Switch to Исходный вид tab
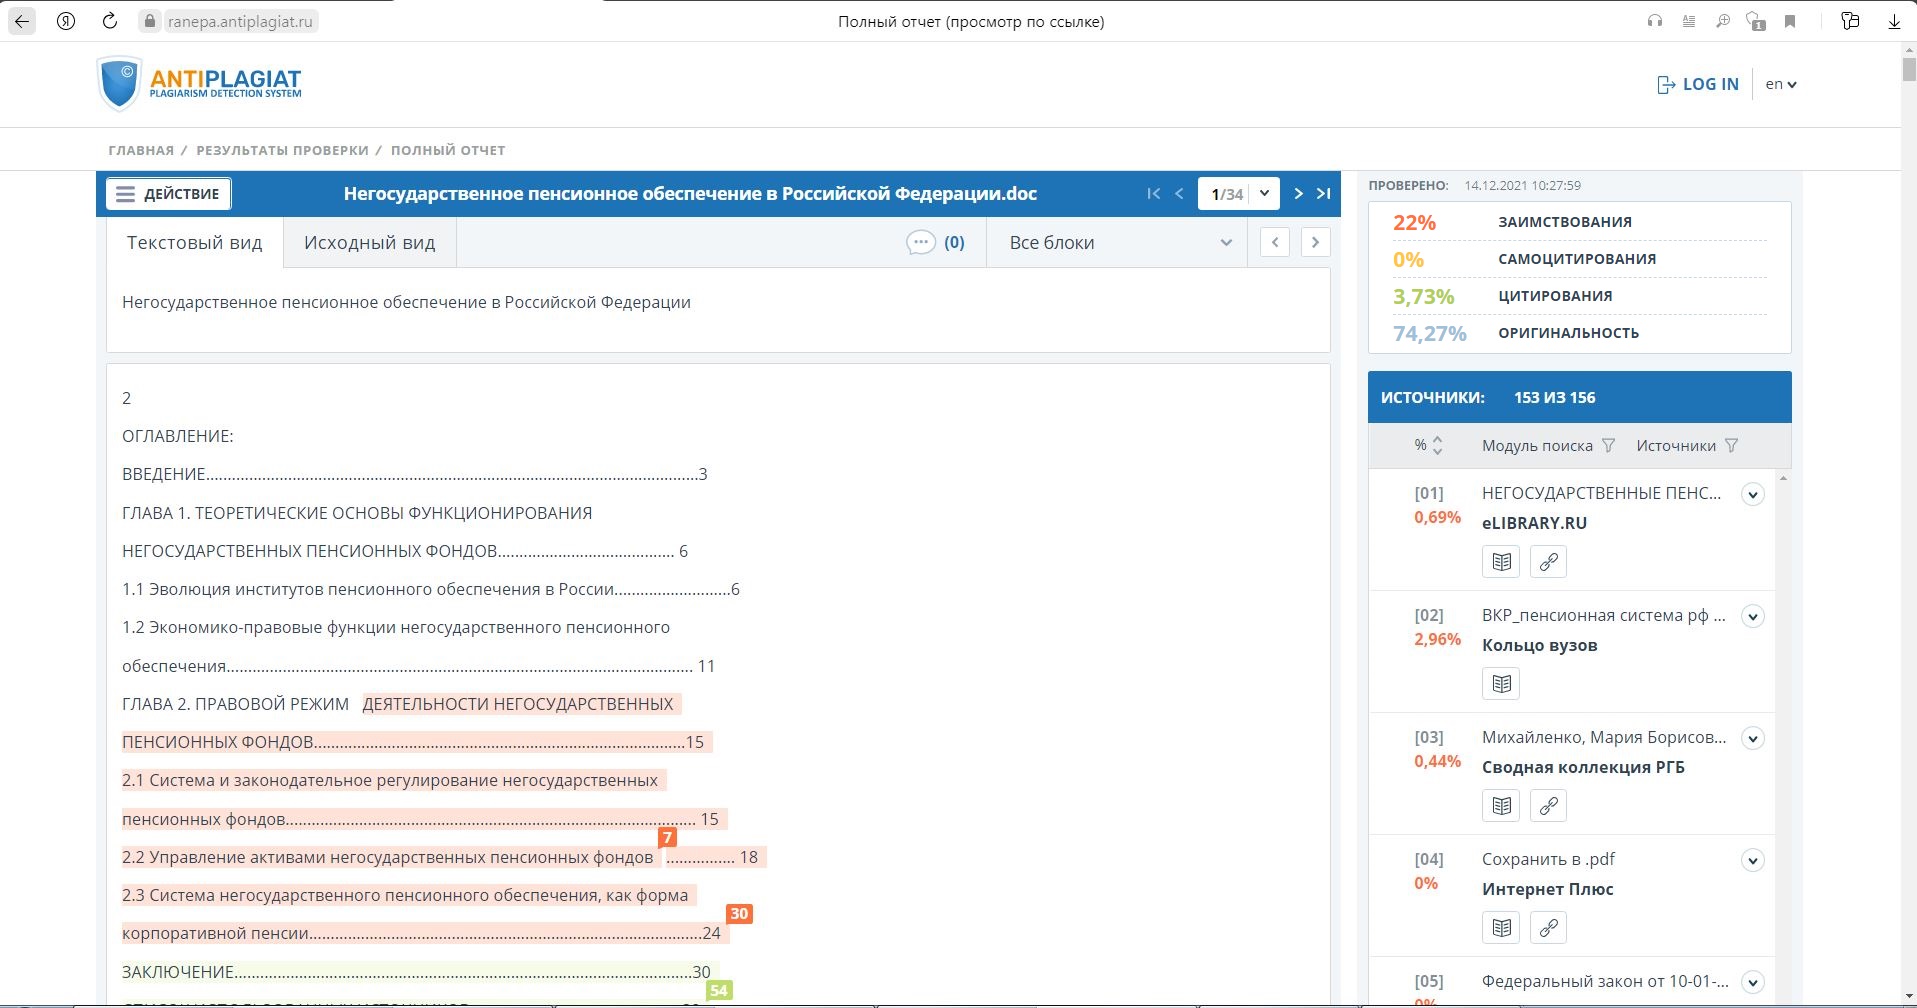 pos(369,243)
